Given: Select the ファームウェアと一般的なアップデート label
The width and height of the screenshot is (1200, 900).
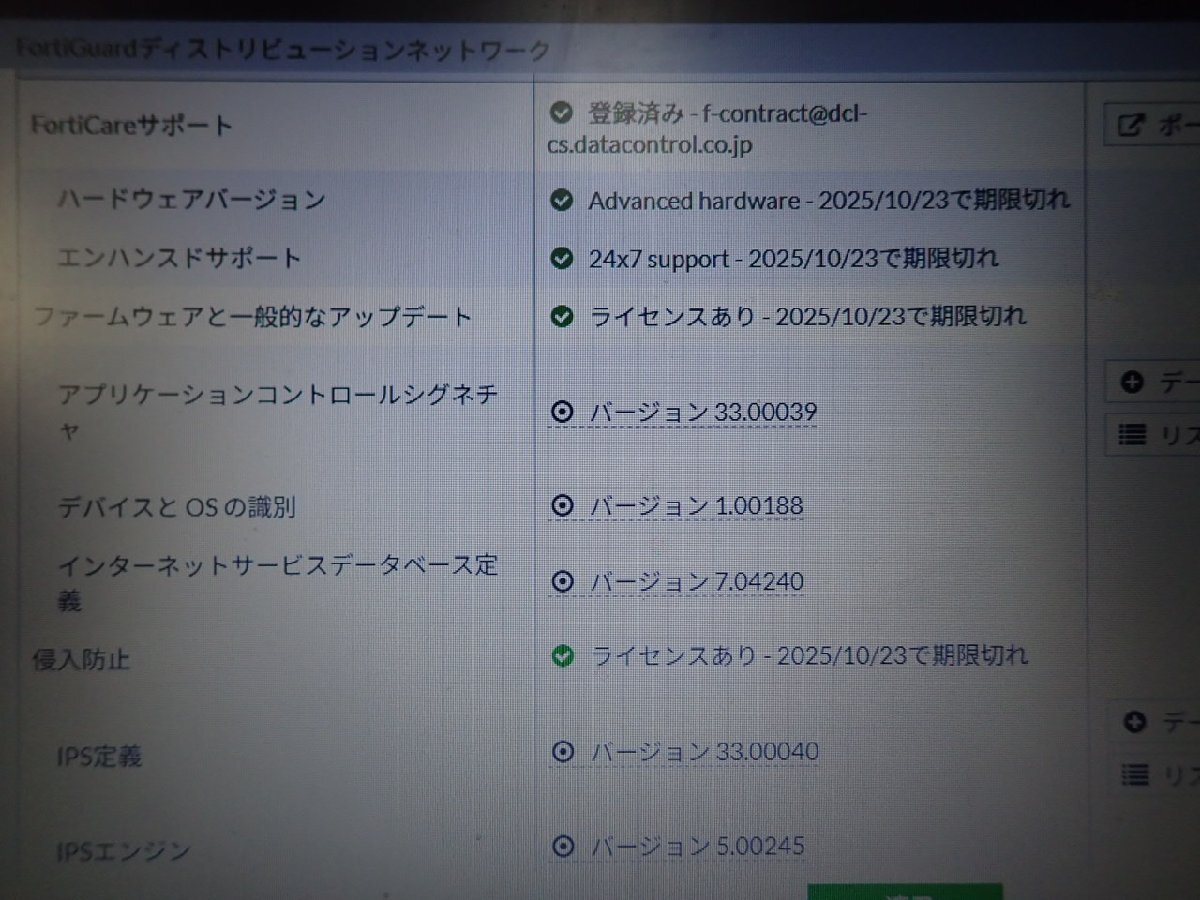Looking at the screenshot, I should click(252, 318).
